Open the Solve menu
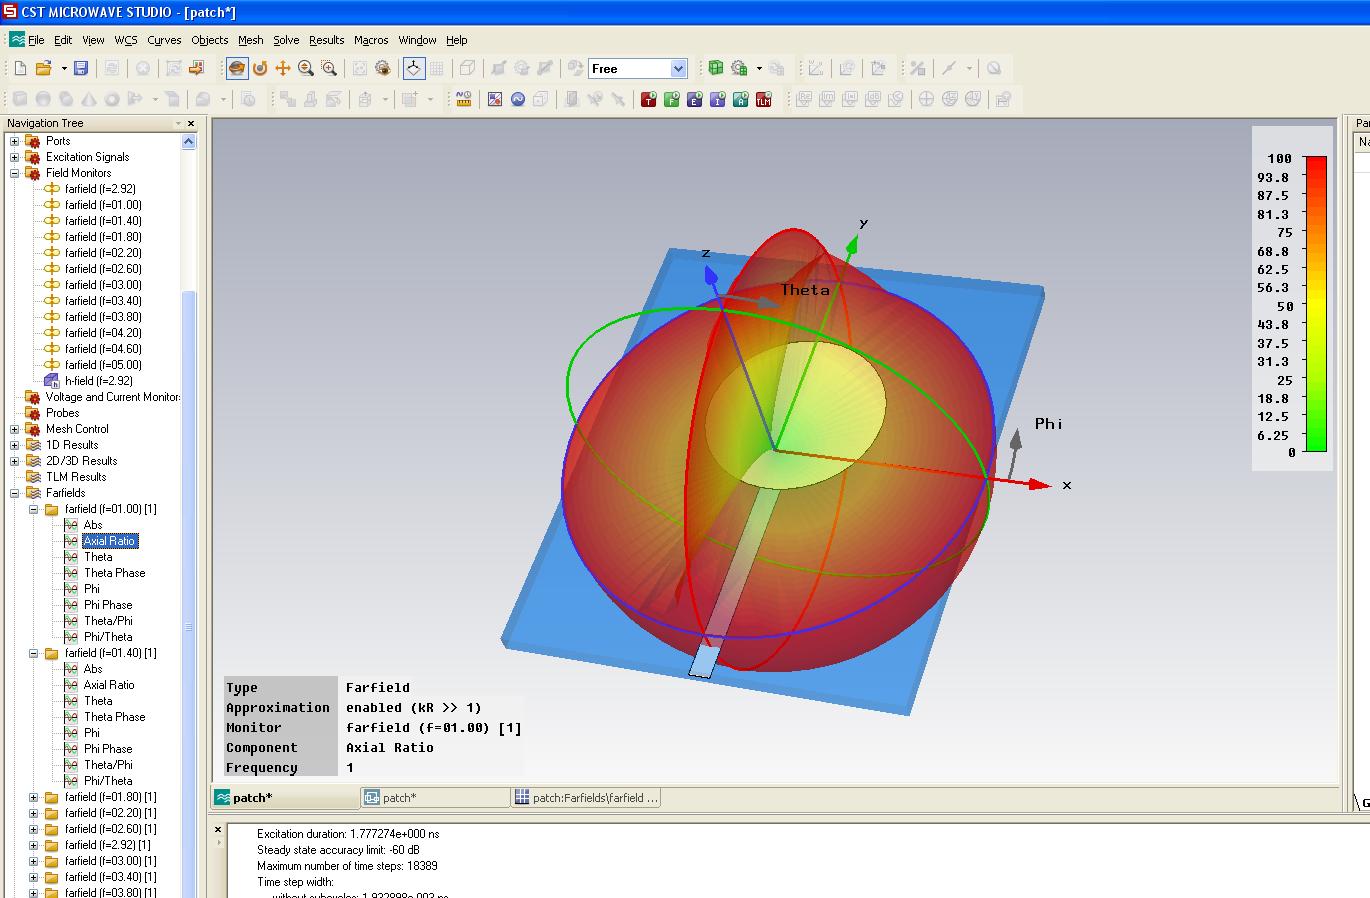 [286, 40]
